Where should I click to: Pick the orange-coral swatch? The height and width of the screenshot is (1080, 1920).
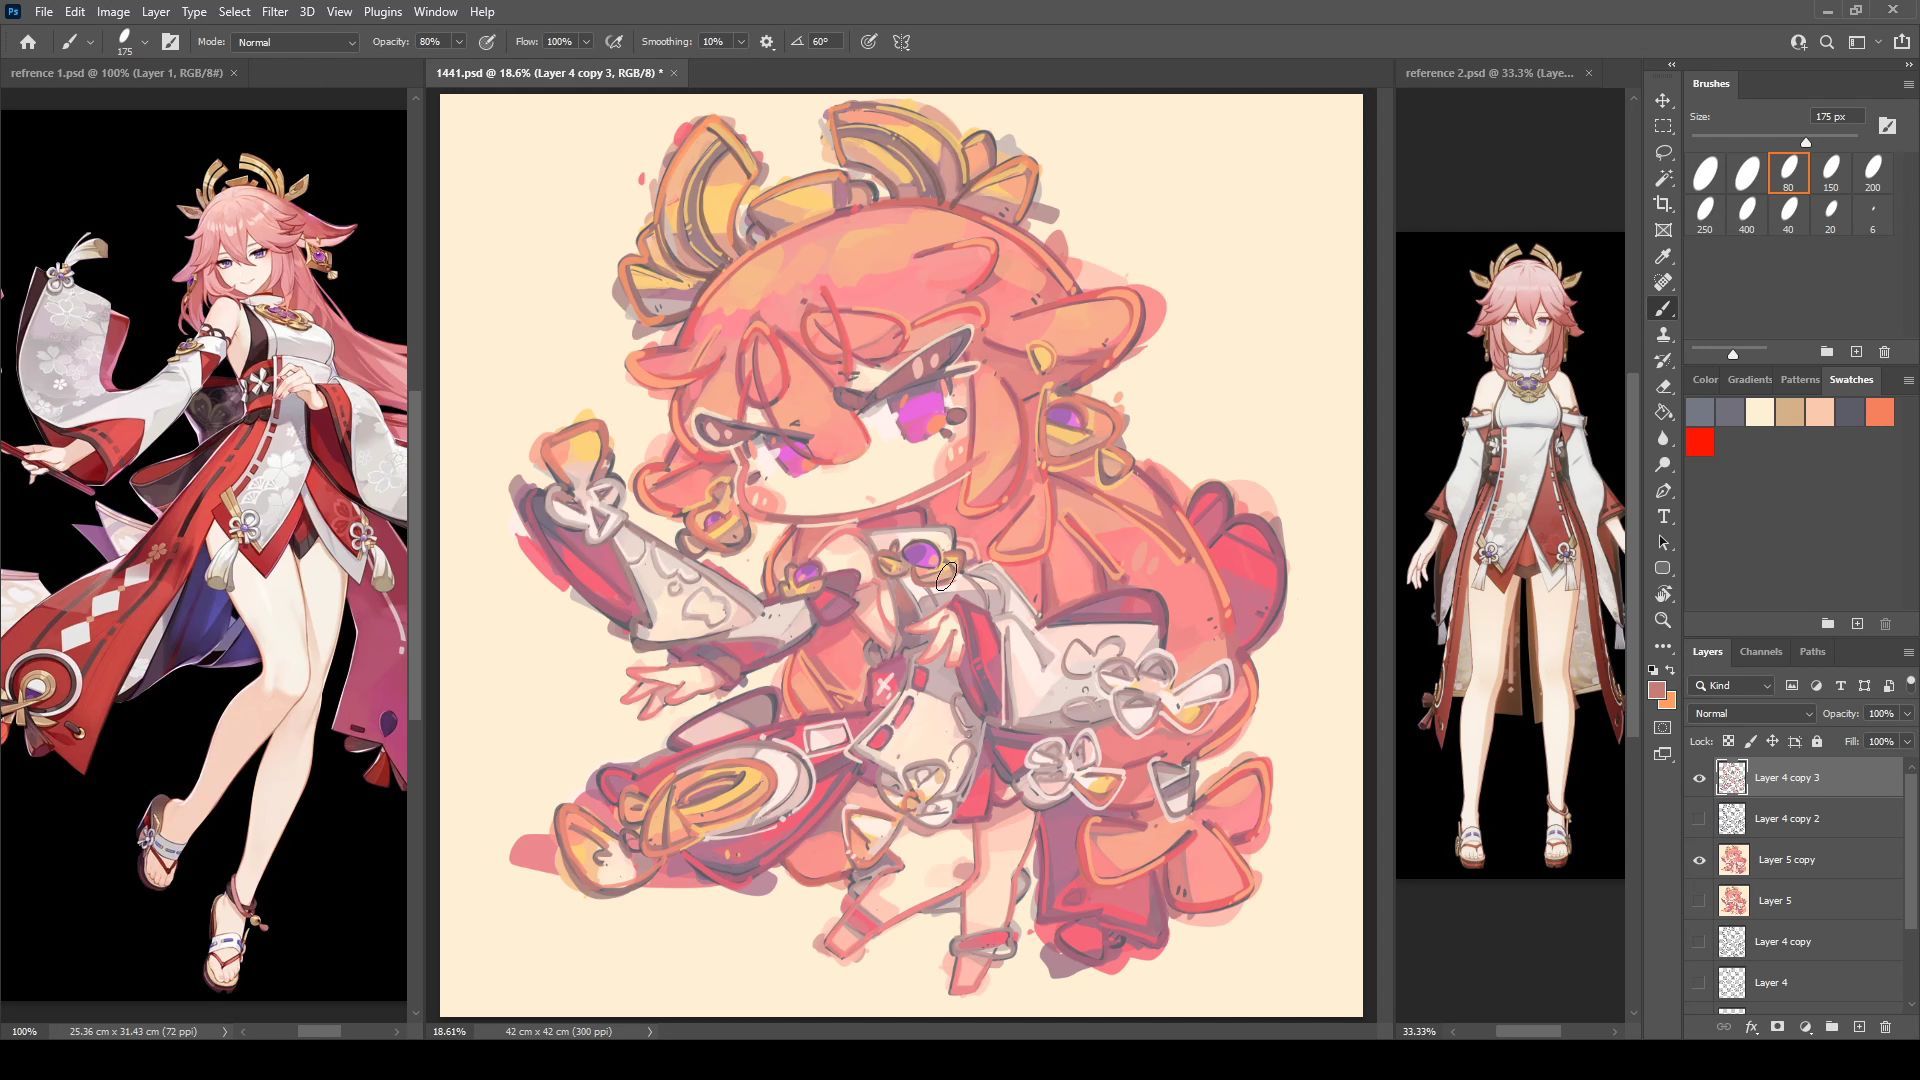point(1880,412)
